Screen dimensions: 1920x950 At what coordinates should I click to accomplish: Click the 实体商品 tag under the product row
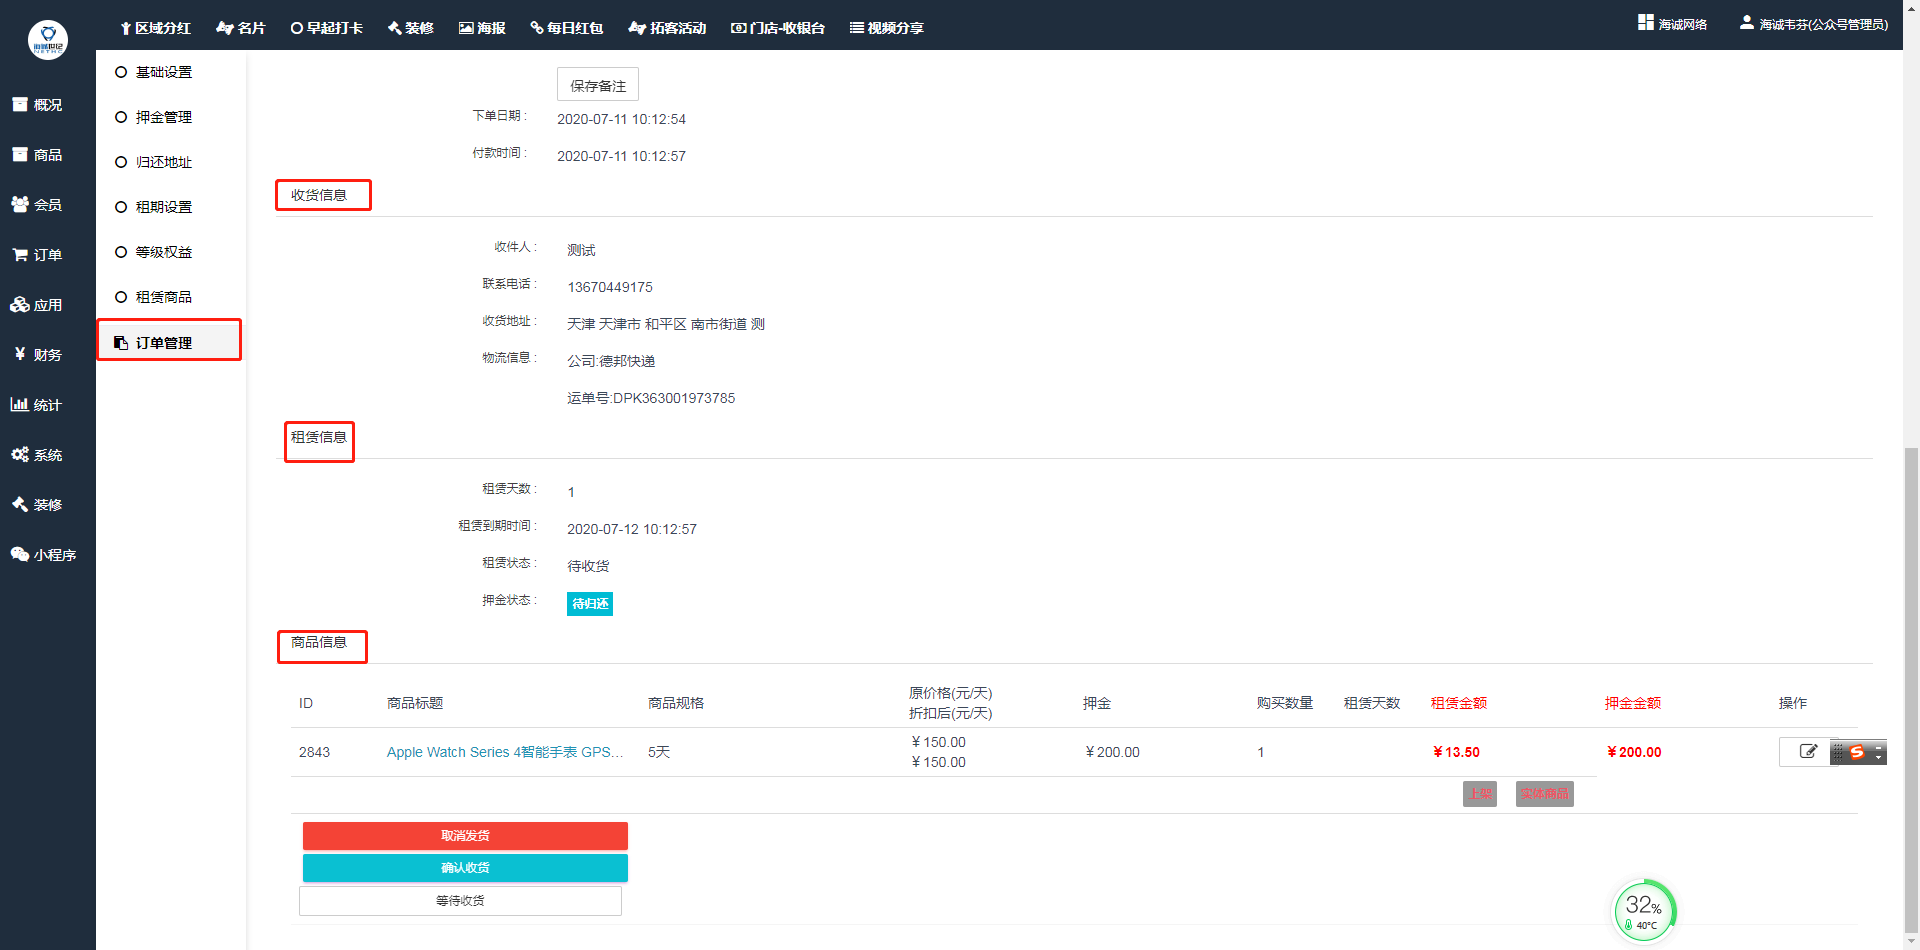tap(1545, 794)
